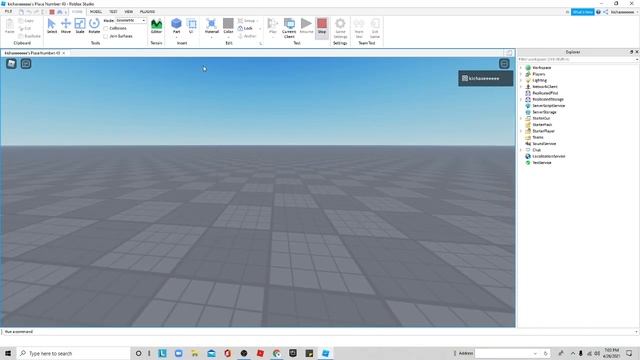640x360 pixels.
Task: Open the Mode dropdown (Geometric)
Action: (x=131, y=20)
